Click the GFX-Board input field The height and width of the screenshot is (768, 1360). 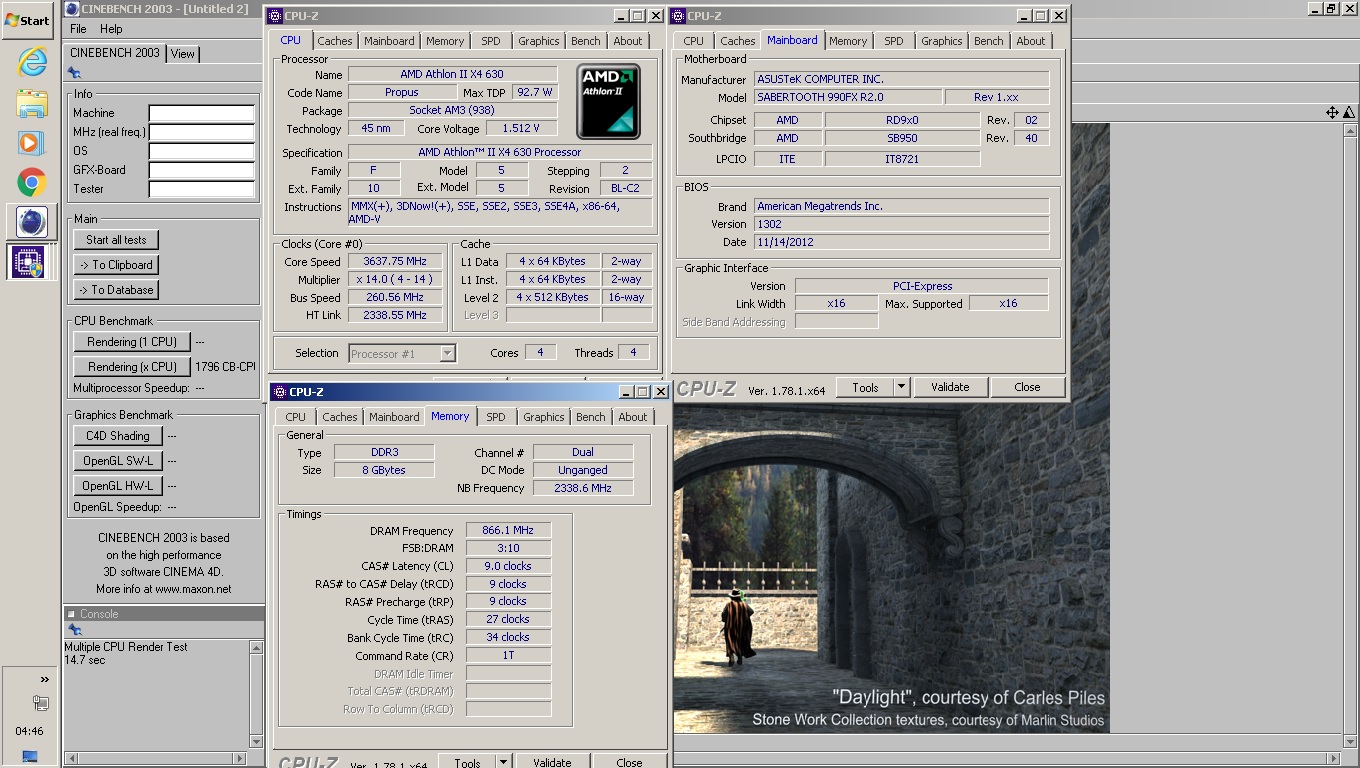[x=201, y=170]
